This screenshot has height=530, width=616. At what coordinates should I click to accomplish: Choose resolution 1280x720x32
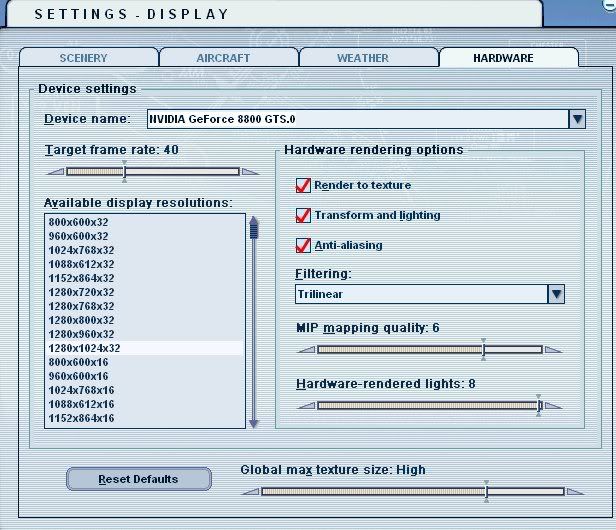pos(145,292)
